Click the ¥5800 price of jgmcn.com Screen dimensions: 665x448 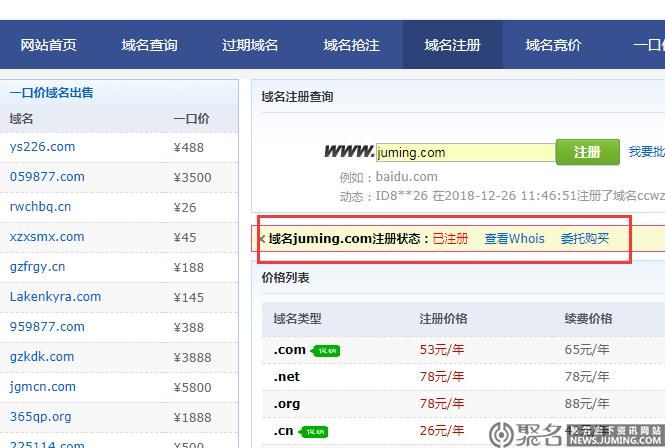pyautogui.click(x=192, y=387)
